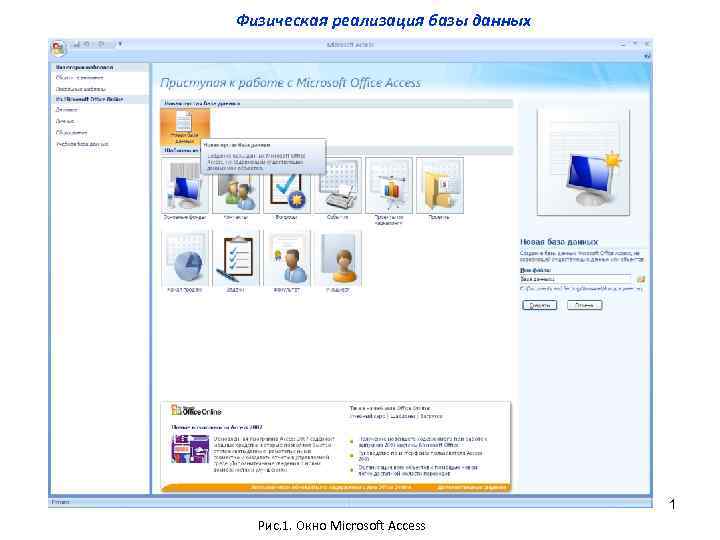Click the Create button under file name
The height and width of the screenshot is (540, 720).
pyautogui.click(x=540, y=305)
